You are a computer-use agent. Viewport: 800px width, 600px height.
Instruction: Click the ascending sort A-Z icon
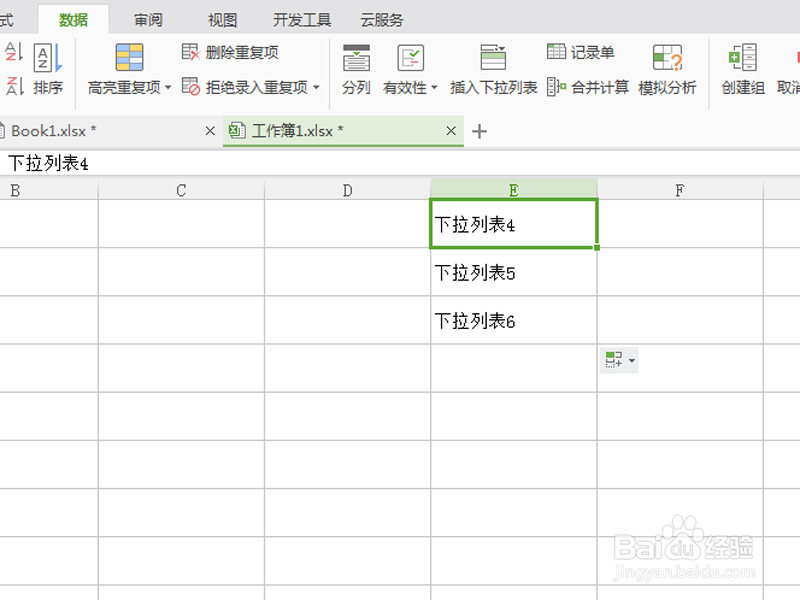pos(14,53)
